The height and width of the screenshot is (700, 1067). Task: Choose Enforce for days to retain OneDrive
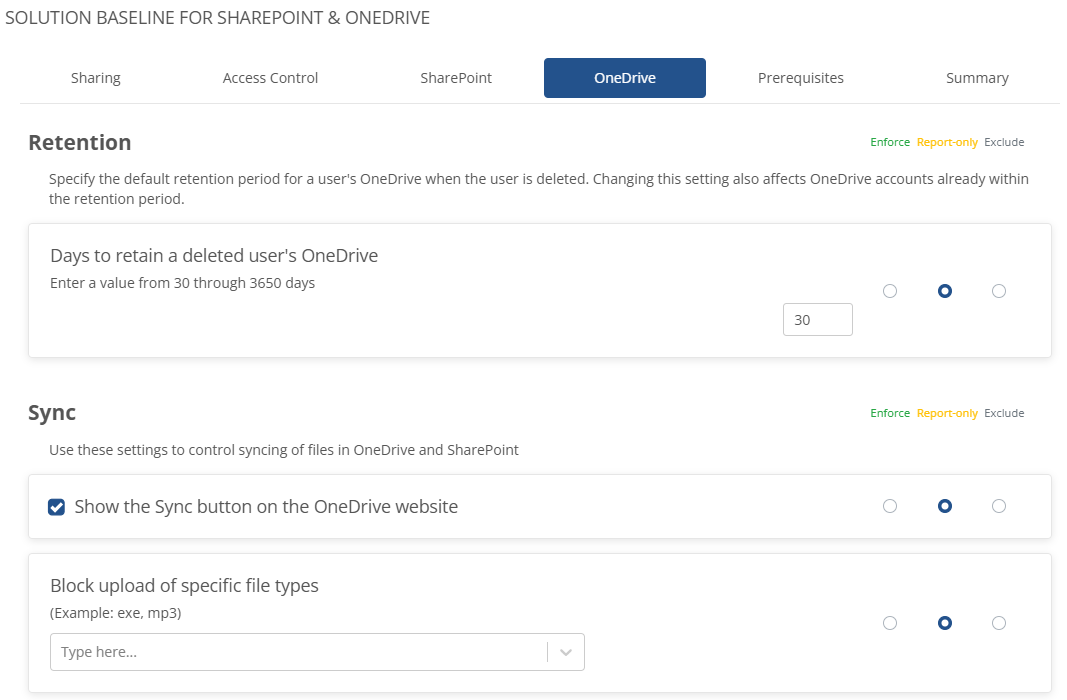pos(890,291)
